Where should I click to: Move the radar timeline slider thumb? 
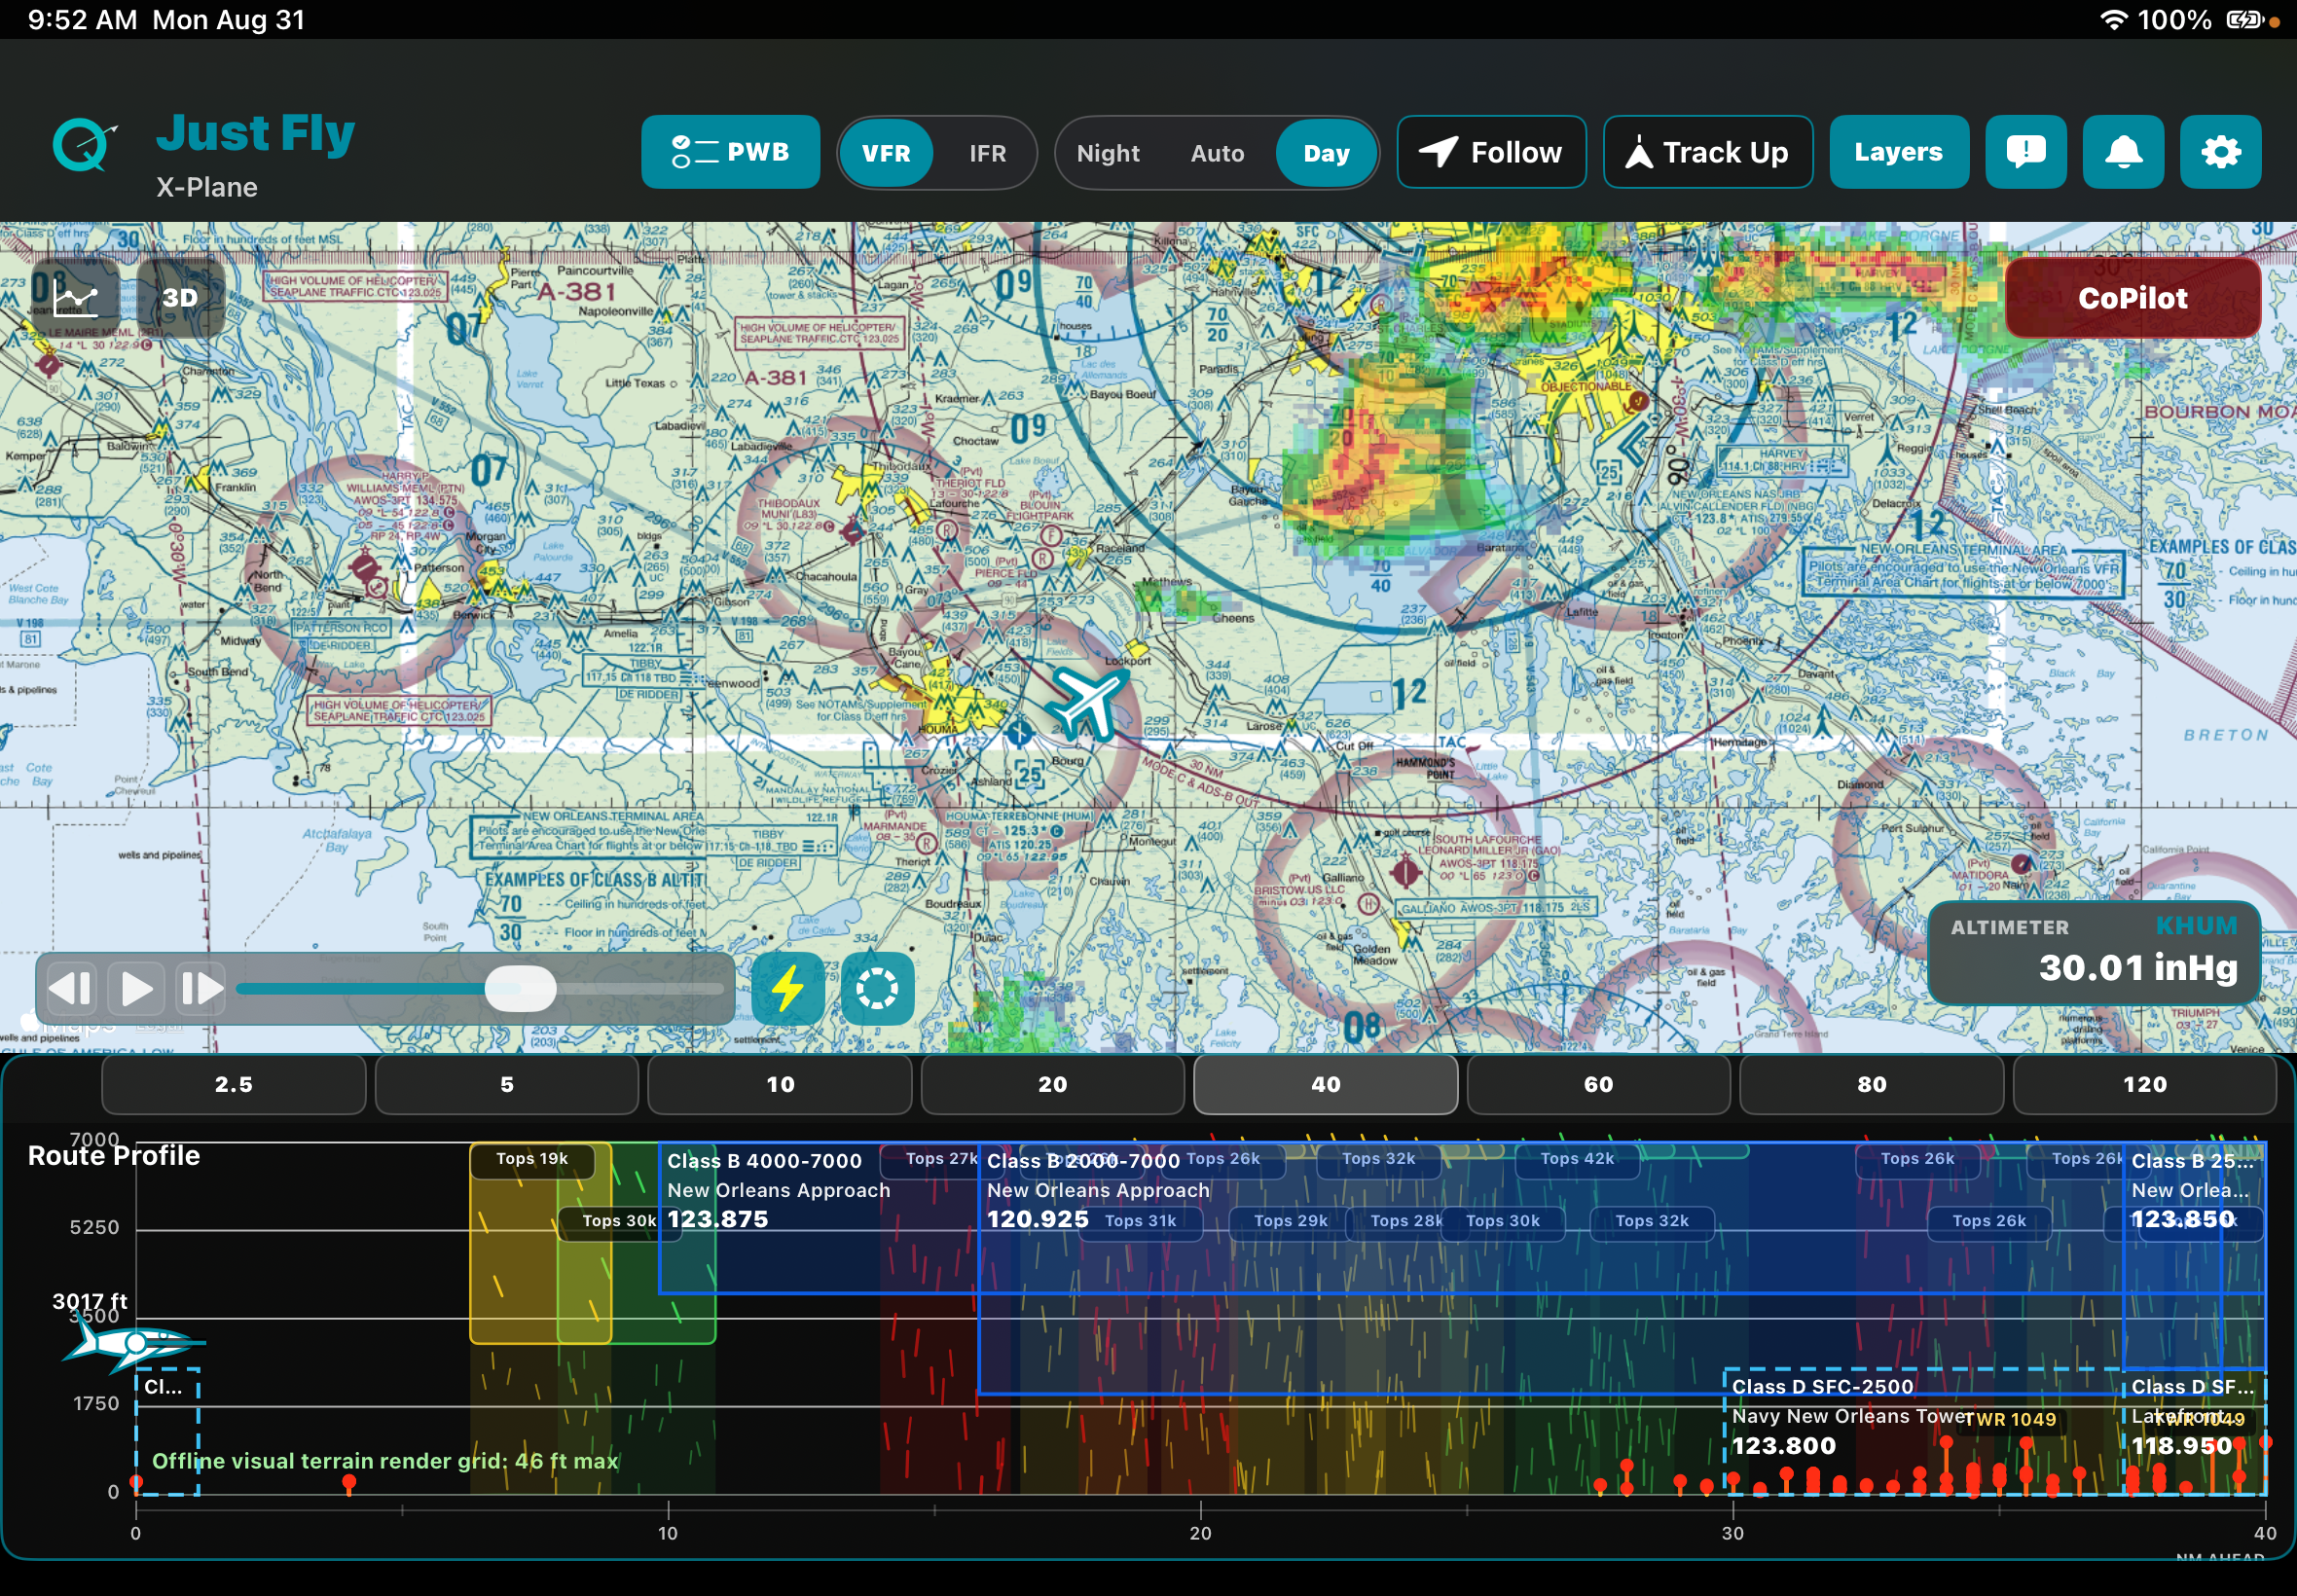(x=520, y=988)
